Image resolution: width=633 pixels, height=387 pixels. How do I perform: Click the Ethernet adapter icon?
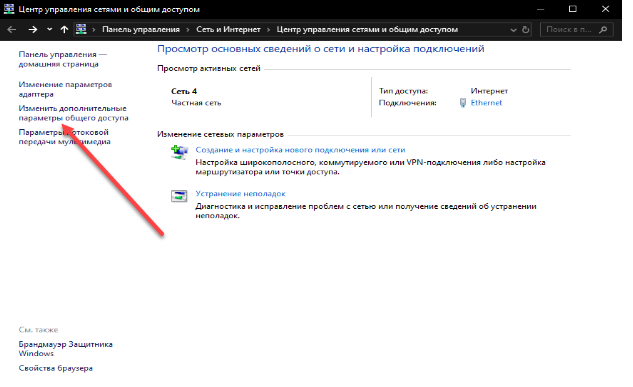click(x=463, y=103)
